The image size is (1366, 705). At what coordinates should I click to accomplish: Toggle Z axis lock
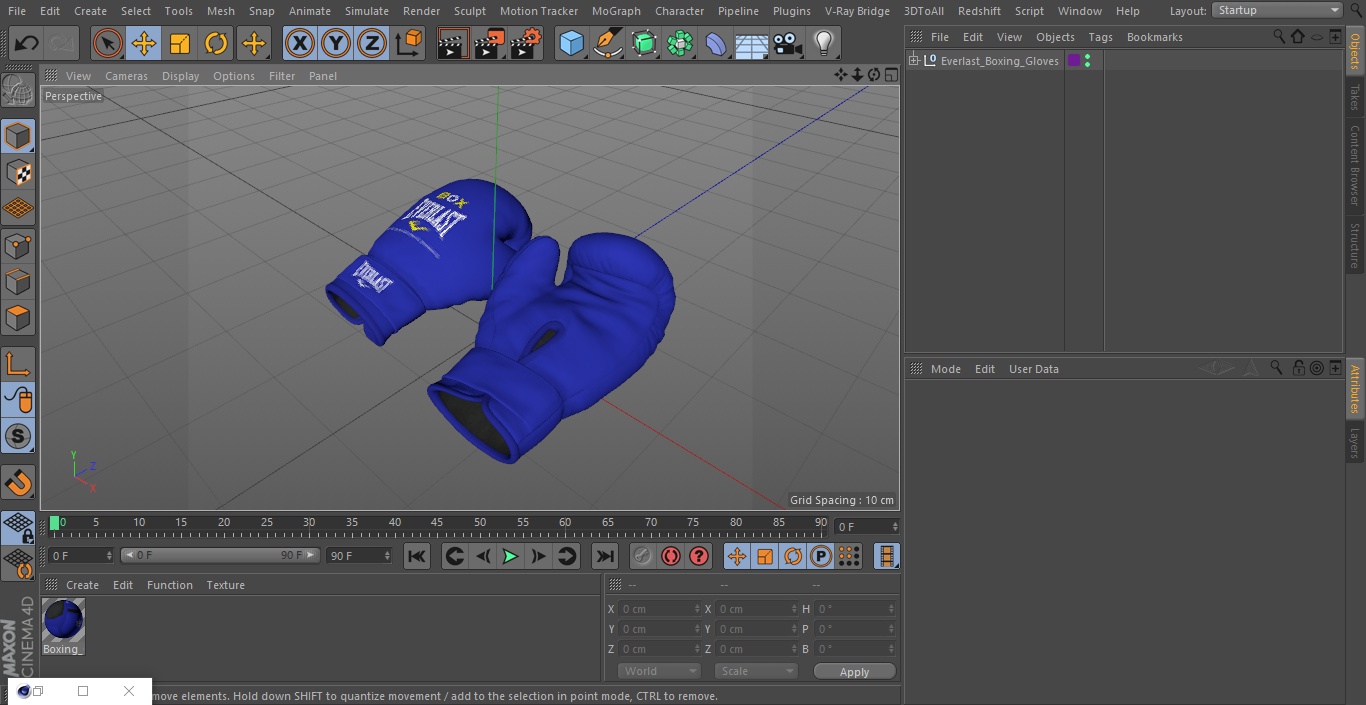[x=372, y=43]
